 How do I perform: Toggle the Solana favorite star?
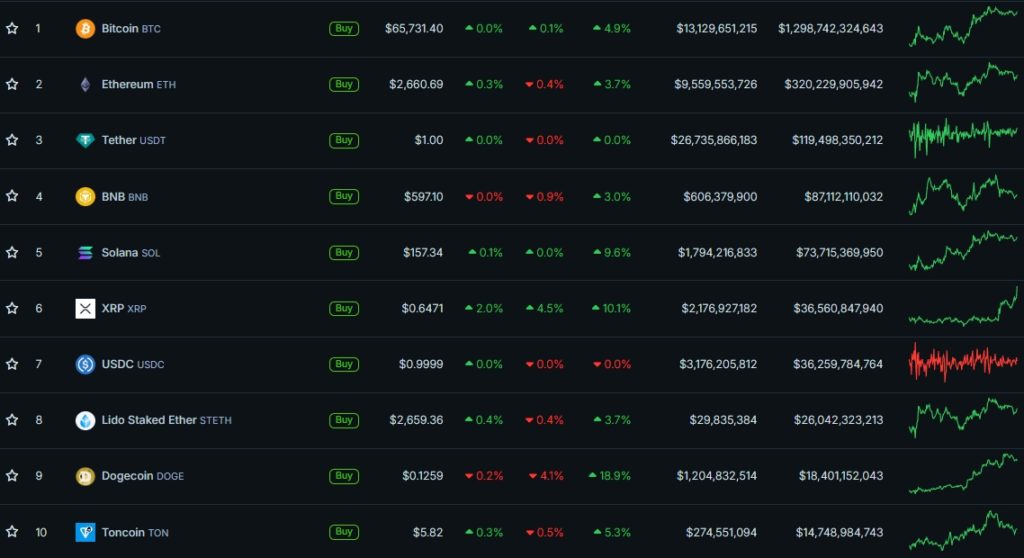12,252
